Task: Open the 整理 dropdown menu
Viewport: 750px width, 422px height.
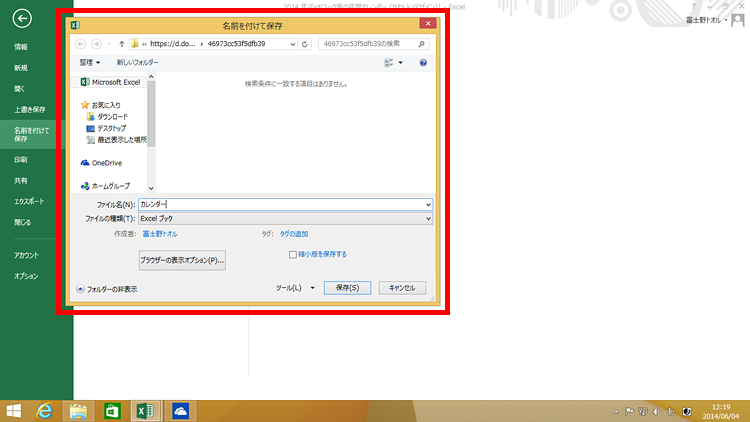Action: point(91,62)
